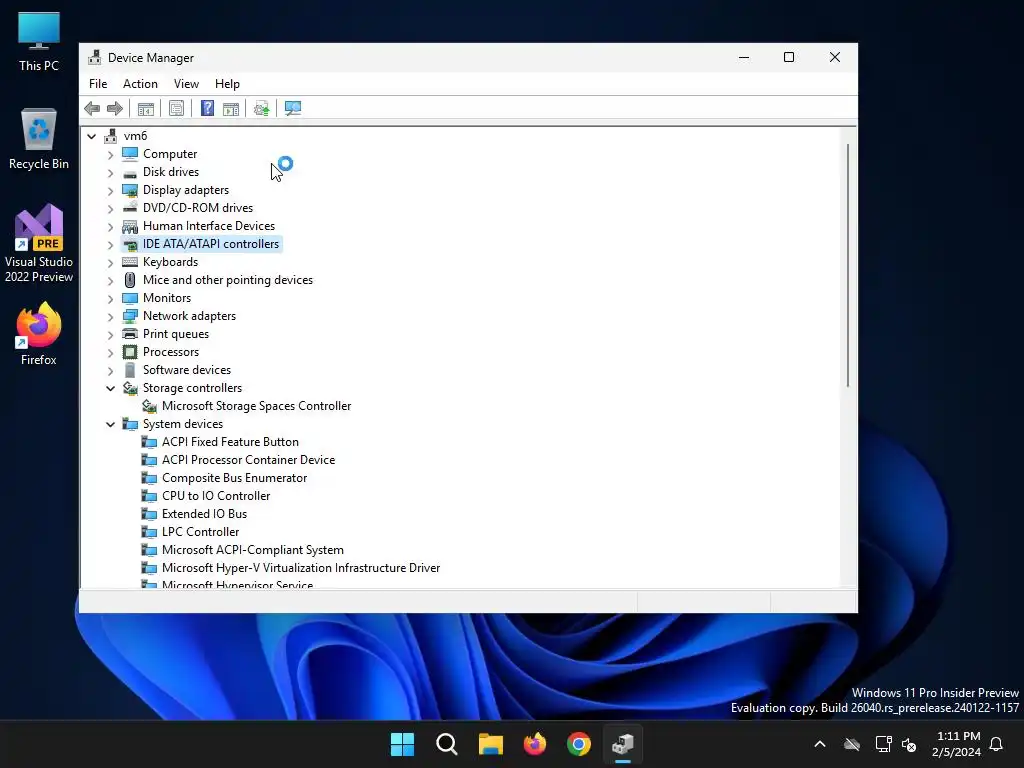Select the This PC desktop icon

tap(39, 41)
